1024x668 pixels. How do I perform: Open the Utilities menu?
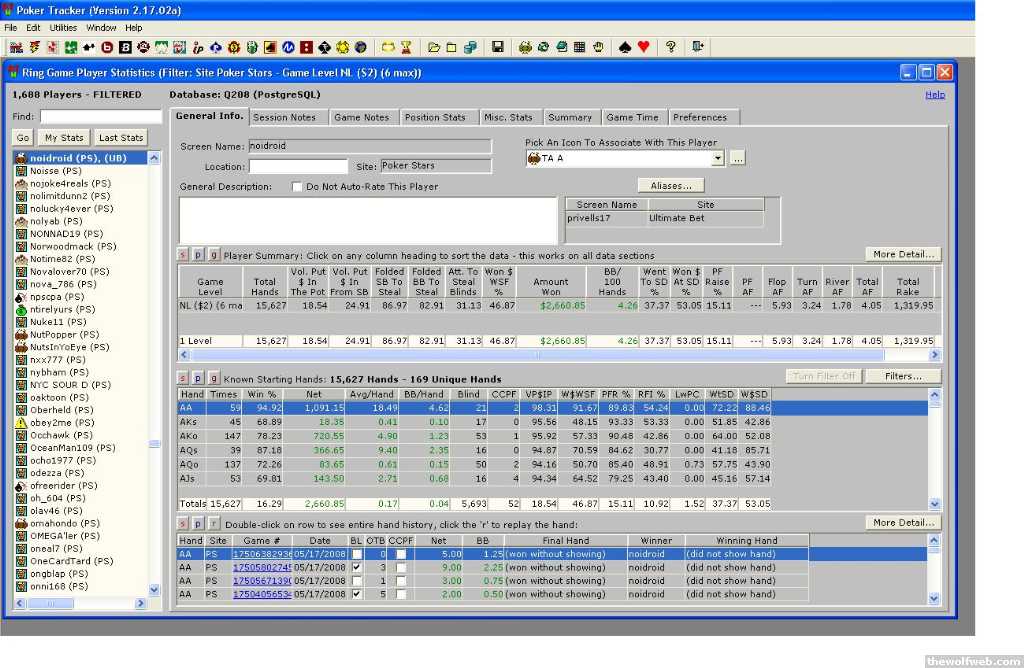pos(63,28)
